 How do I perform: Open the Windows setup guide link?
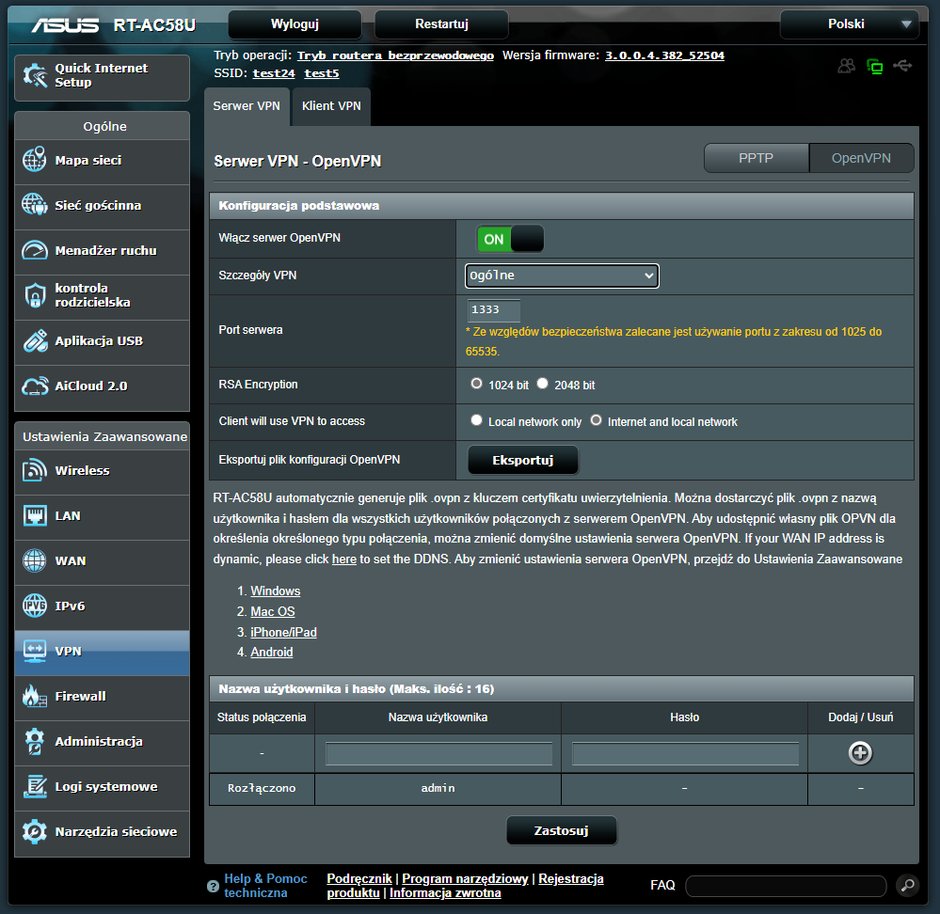(x=275, y=591)
